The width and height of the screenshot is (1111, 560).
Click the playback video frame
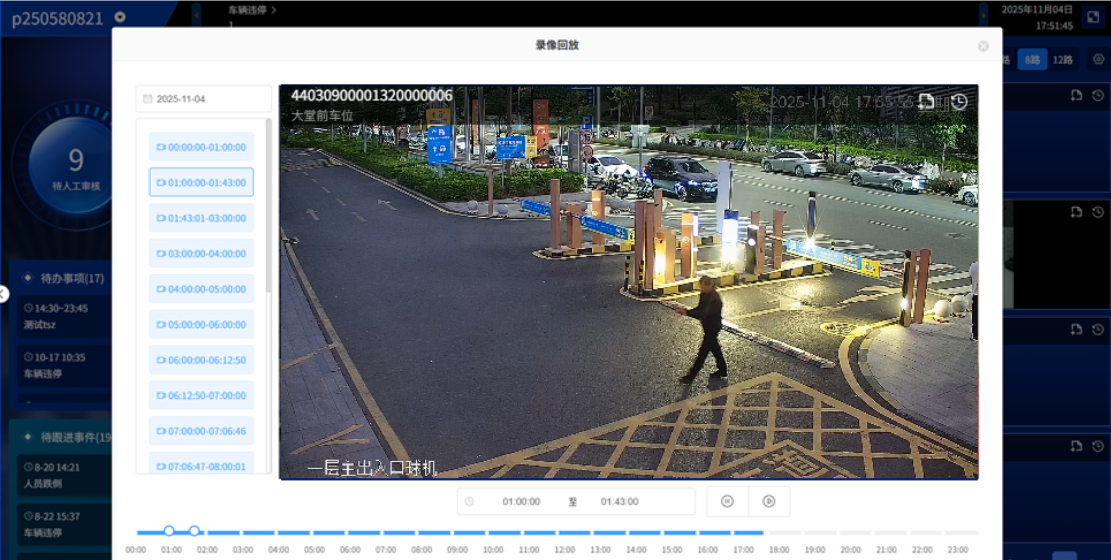[x=628, y=282]
